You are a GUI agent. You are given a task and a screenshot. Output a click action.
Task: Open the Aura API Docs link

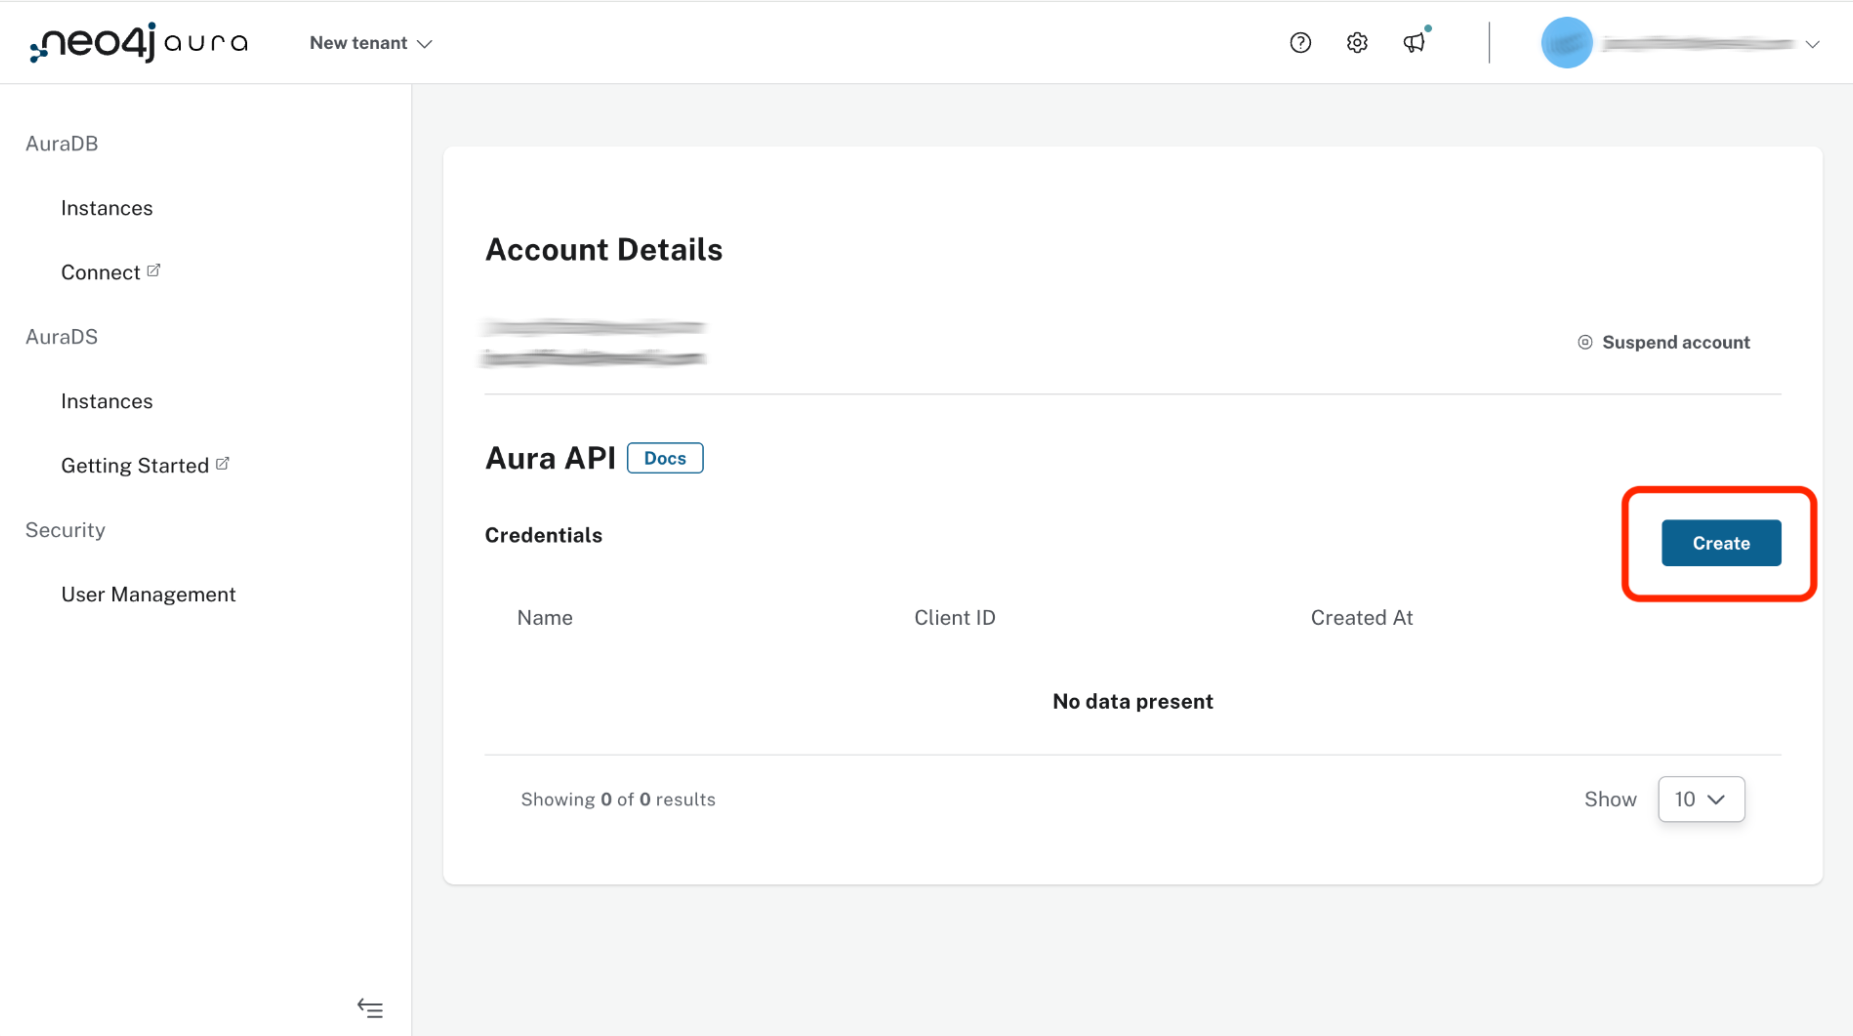[665, 458]
